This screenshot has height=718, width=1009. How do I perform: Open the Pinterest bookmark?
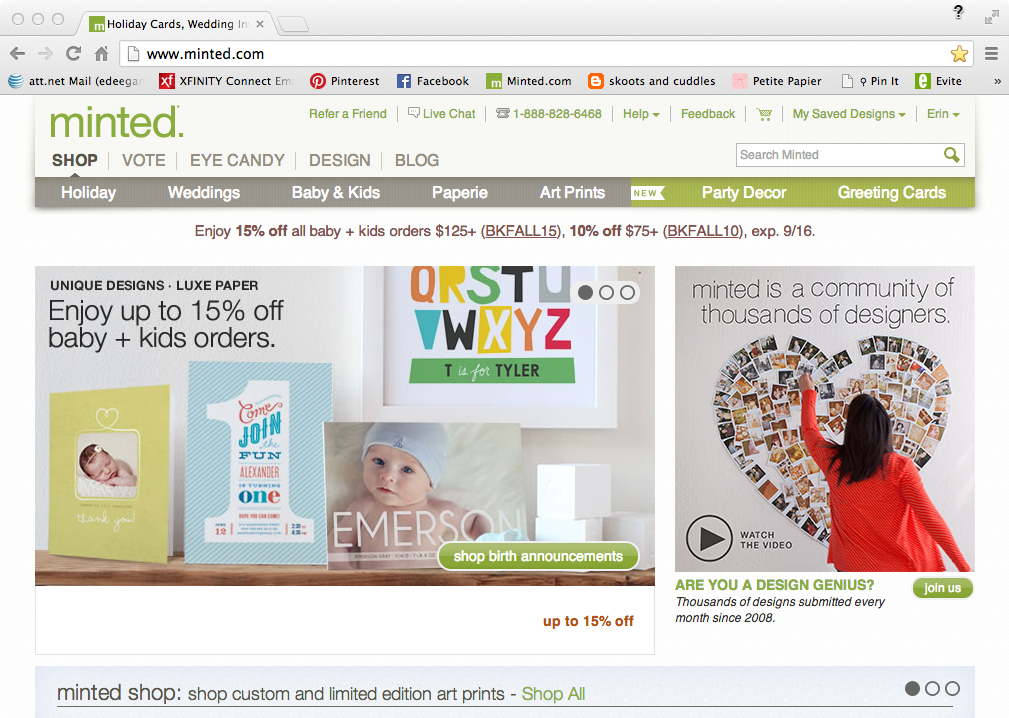click(x=344, y=81)
